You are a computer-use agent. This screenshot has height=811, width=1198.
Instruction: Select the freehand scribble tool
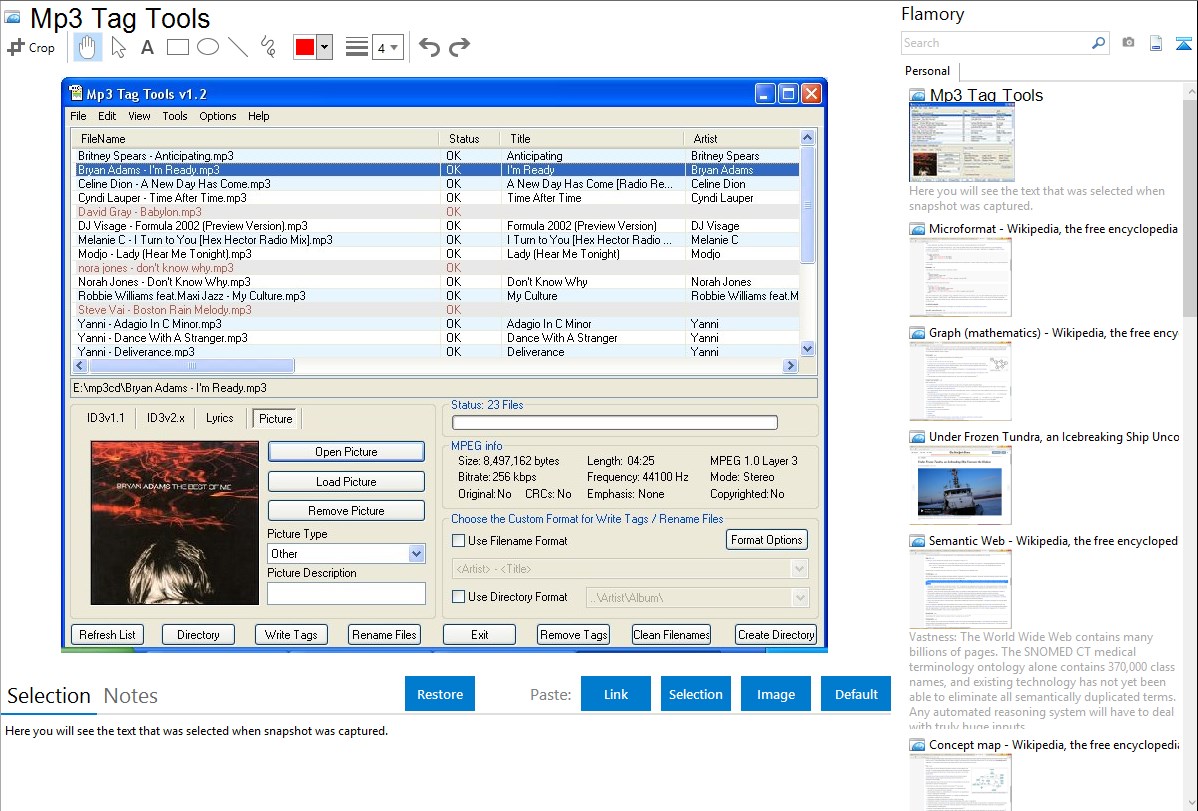pos(268,47)
